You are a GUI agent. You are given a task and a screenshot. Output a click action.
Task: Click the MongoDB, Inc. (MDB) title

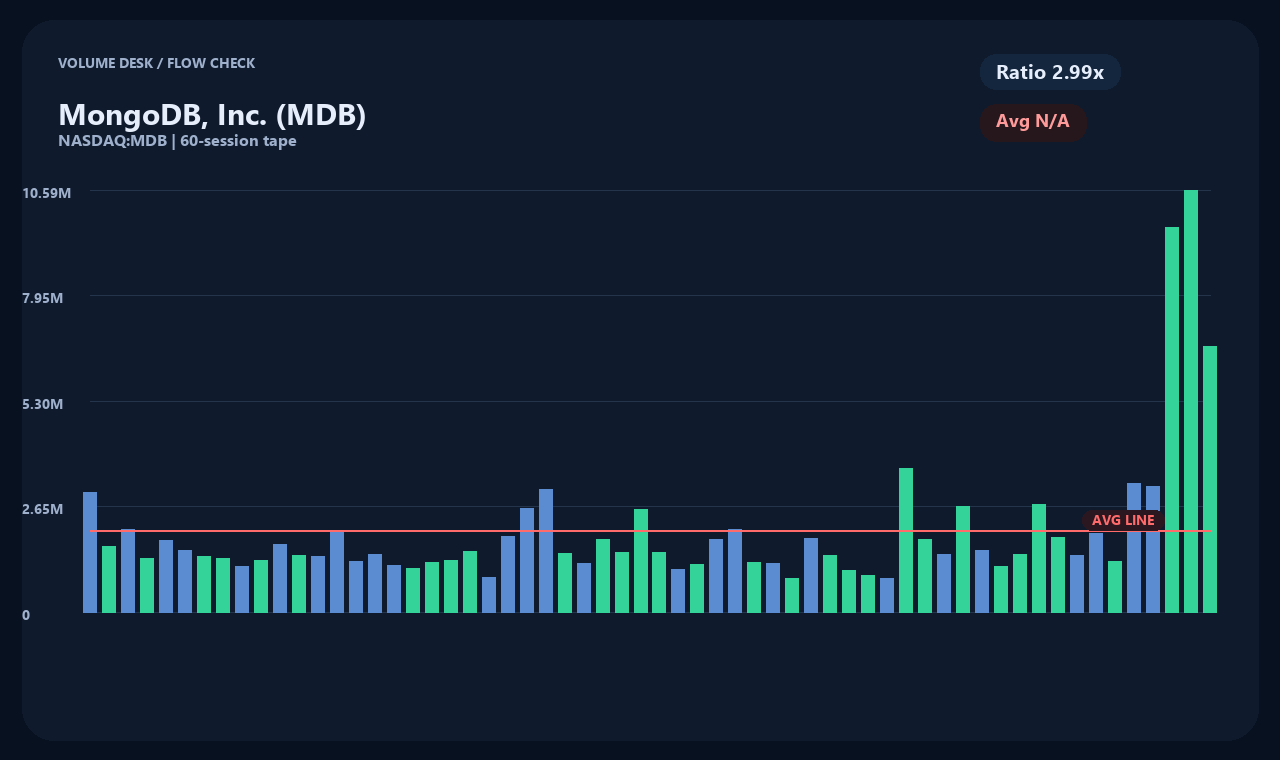pyautogui.click(x=212, y=115)
